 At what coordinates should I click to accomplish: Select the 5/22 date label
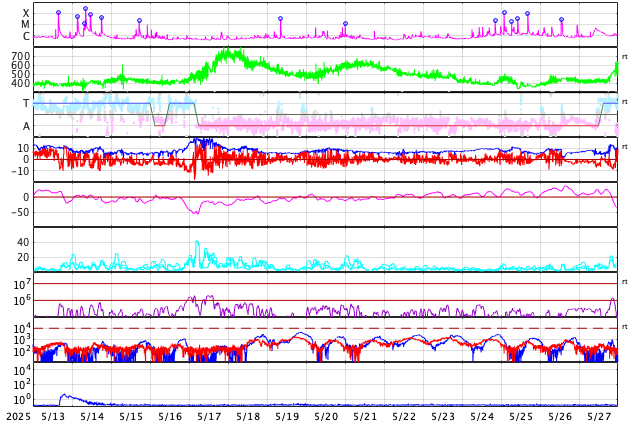[404, 416]
